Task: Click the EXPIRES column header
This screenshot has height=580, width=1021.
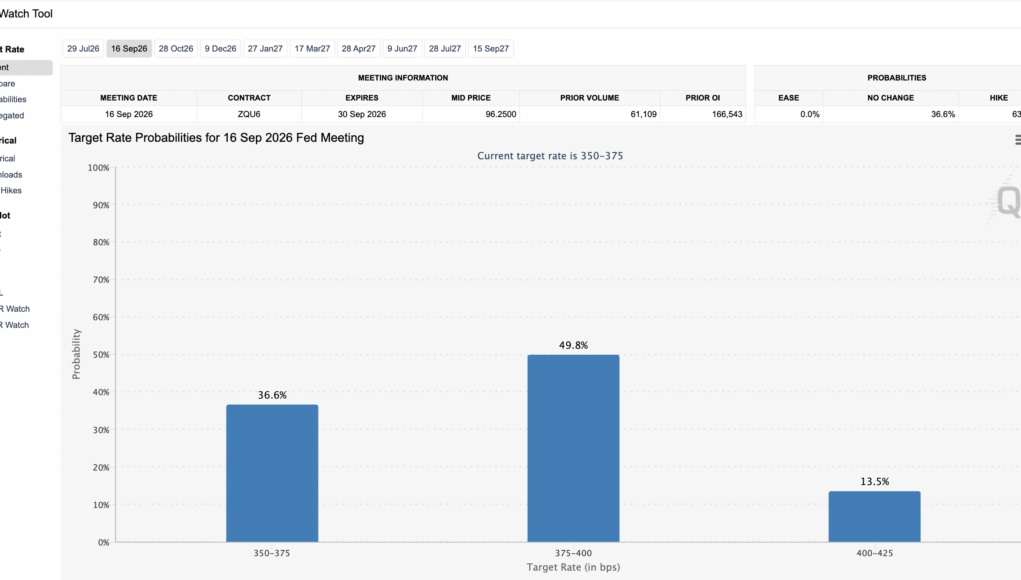Action: click(361, 98)
